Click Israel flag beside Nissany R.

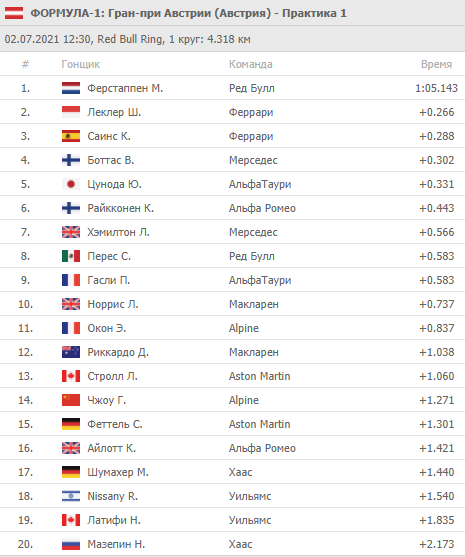[x=71, y=496]
